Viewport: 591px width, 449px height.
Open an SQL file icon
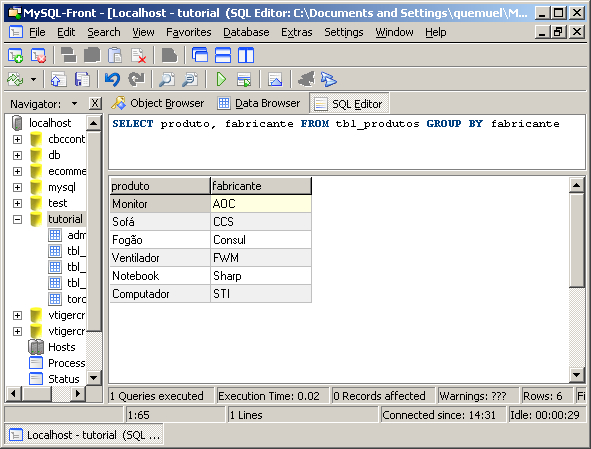tap(58, 80)
